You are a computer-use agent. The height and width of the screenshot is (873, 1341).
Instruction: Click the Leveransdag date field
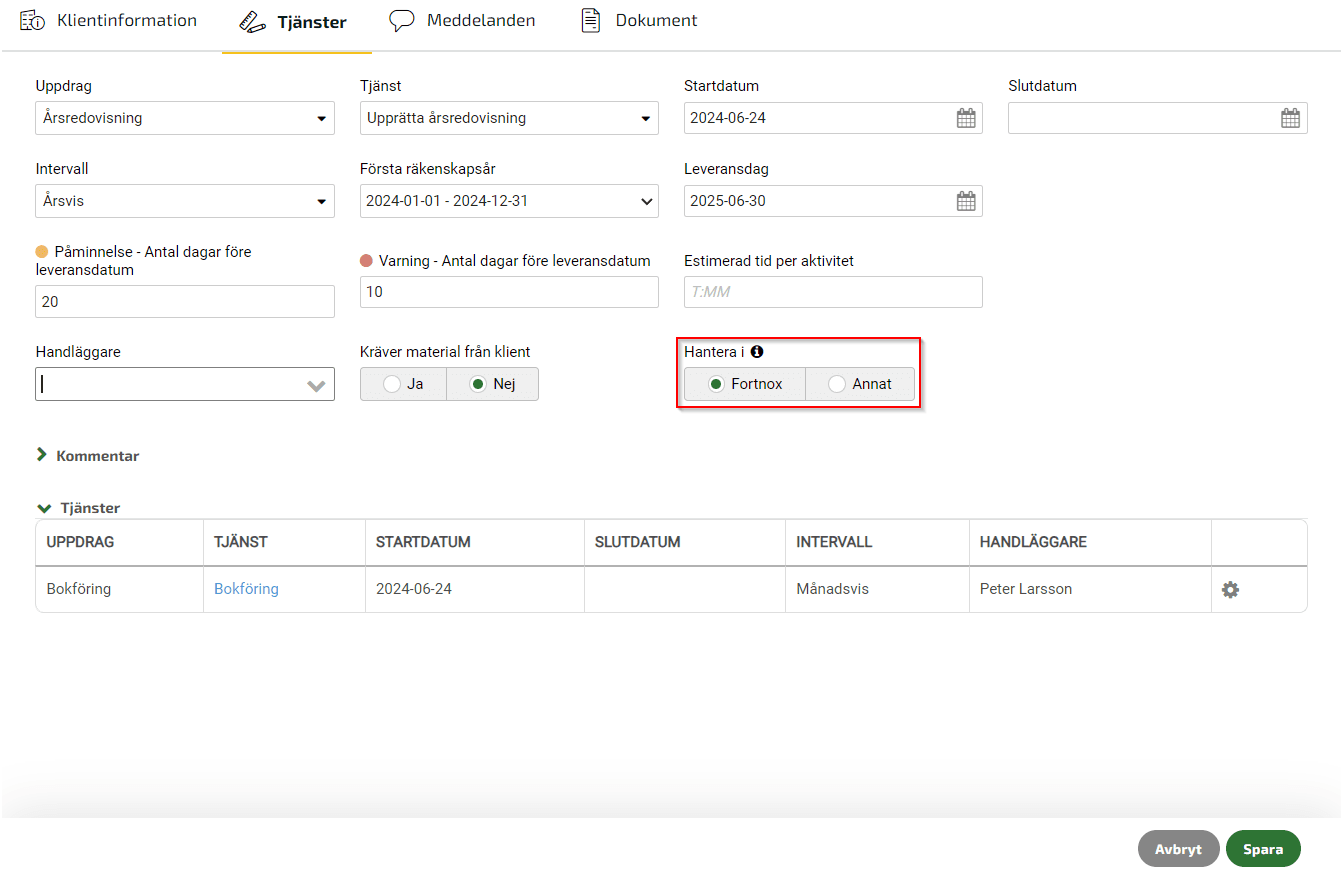click(x=833, y=201)
